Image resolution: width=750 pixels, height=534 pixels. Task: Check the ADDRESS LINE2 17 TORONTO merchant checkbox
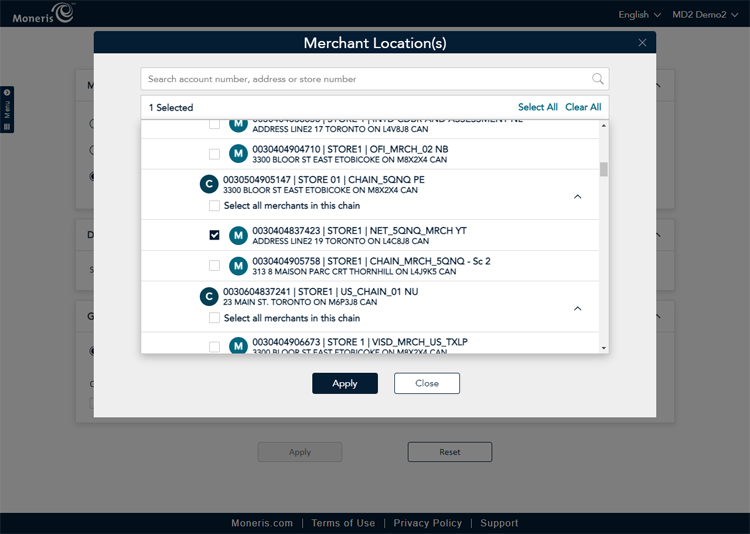[x=214, y=124]
